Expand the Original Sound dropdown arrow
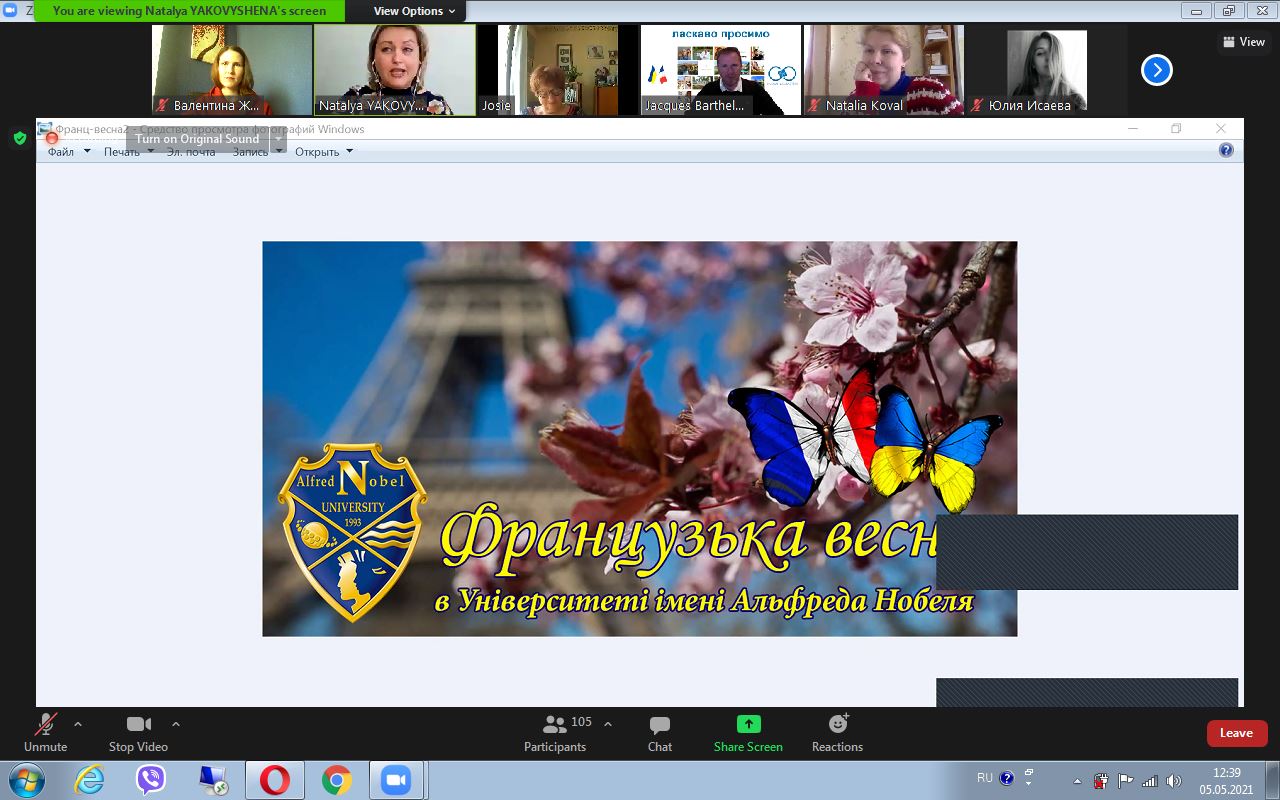 coord(278,140)
